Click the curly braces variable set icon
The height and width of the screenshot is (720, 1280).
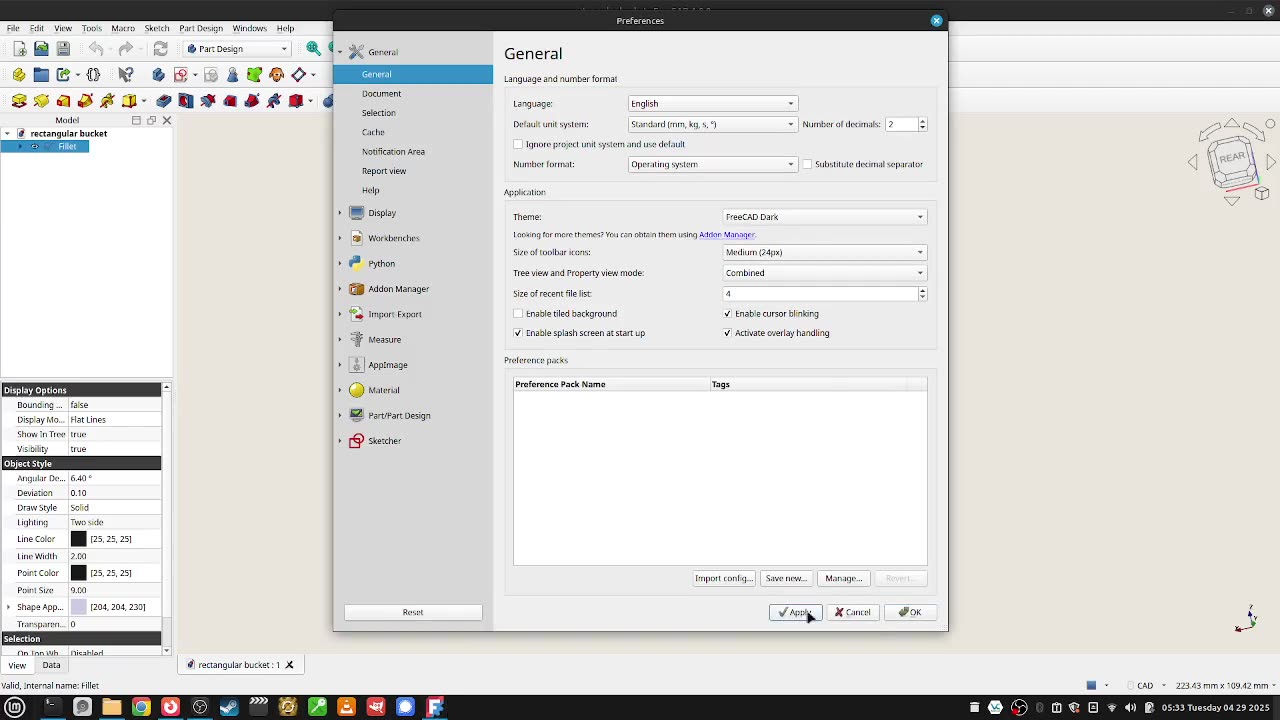point(94,75)
